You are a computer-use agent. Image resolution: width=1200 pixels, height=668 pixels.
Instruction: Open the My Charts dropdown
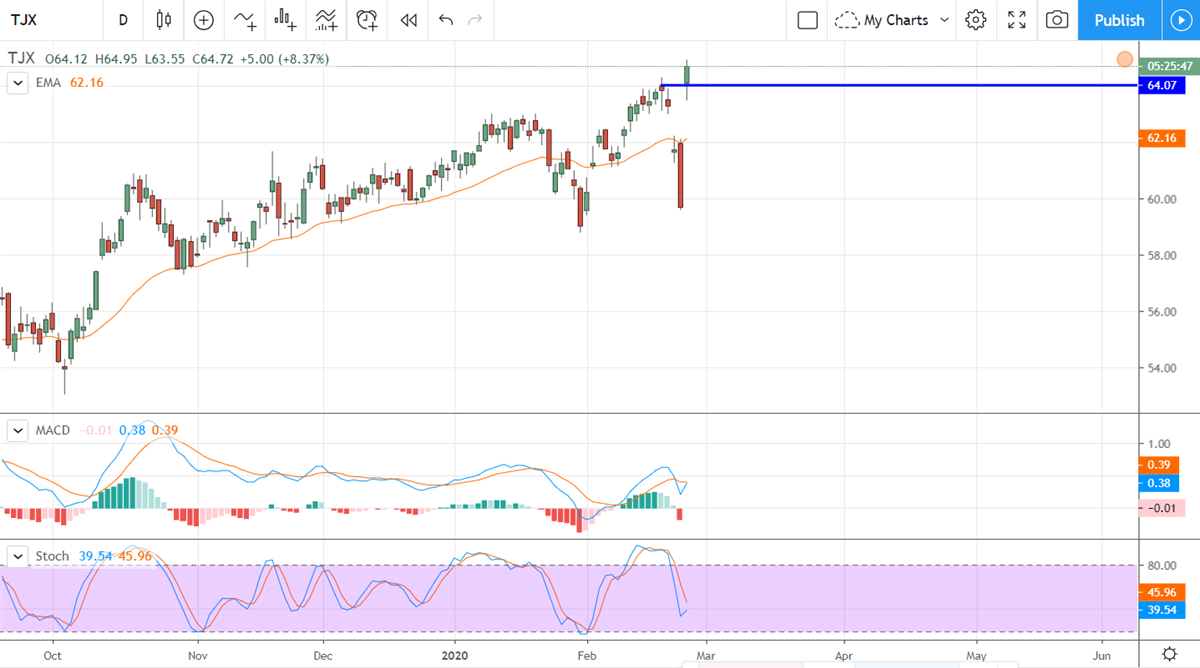click(892, 20)
